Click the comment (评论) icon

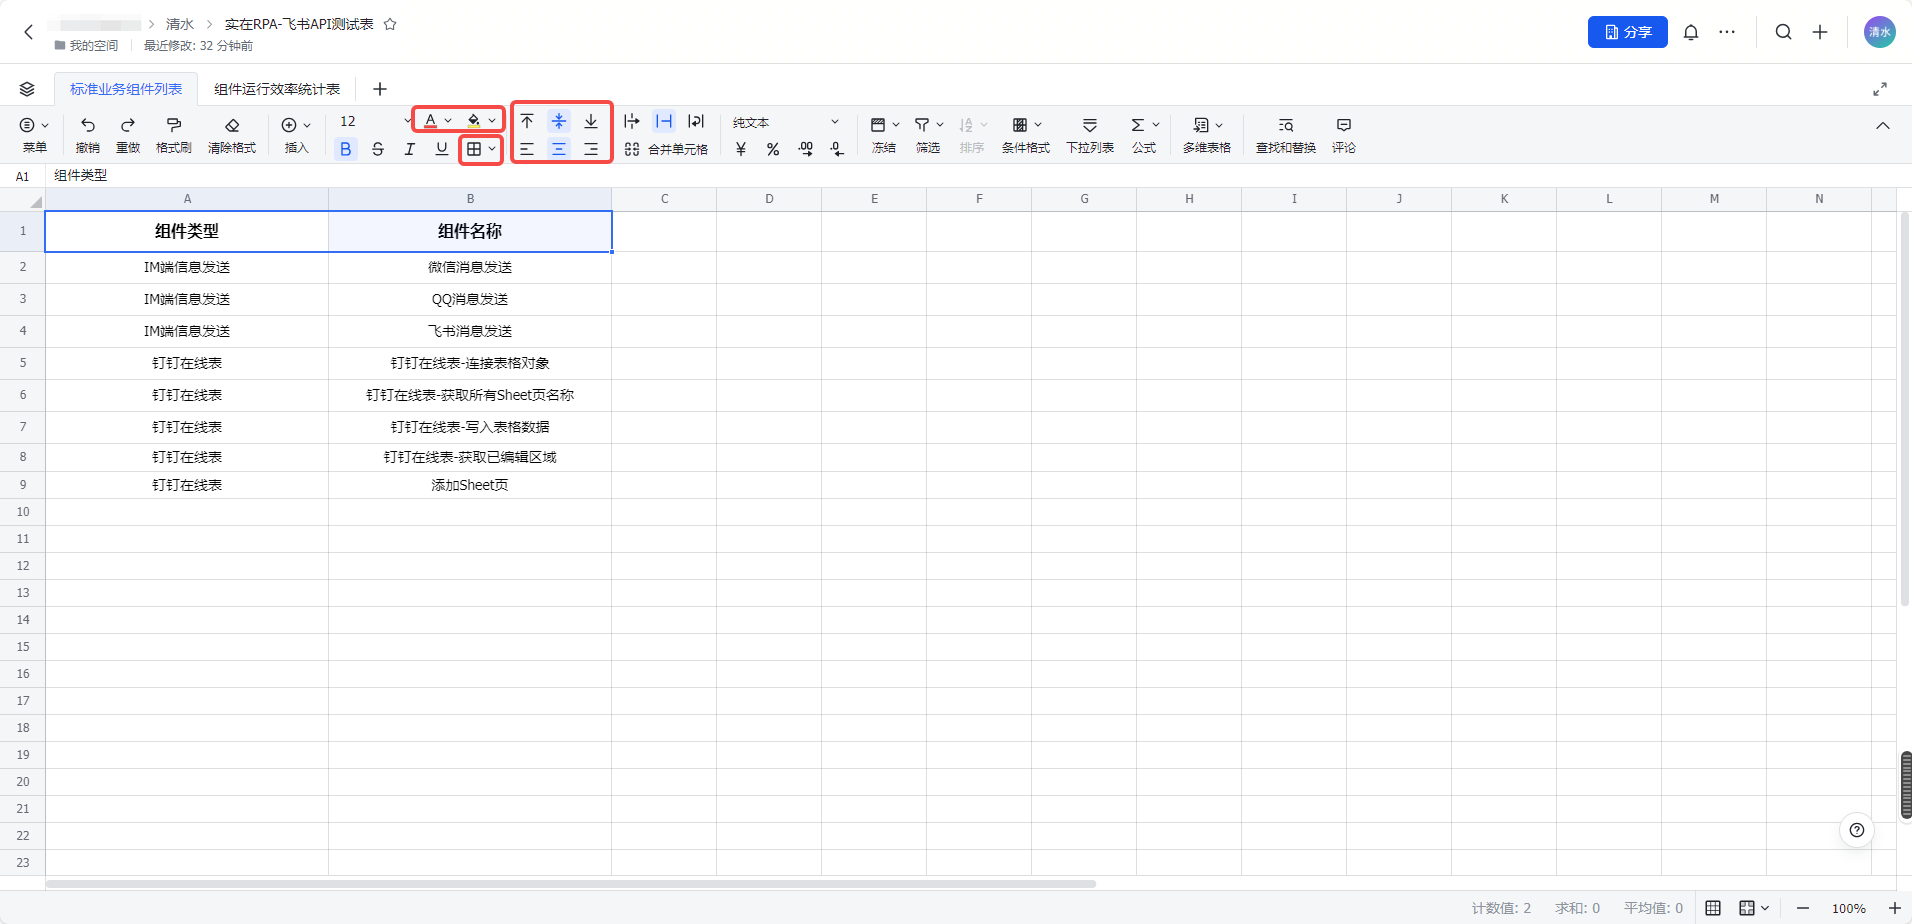(x=1343, y=125)
